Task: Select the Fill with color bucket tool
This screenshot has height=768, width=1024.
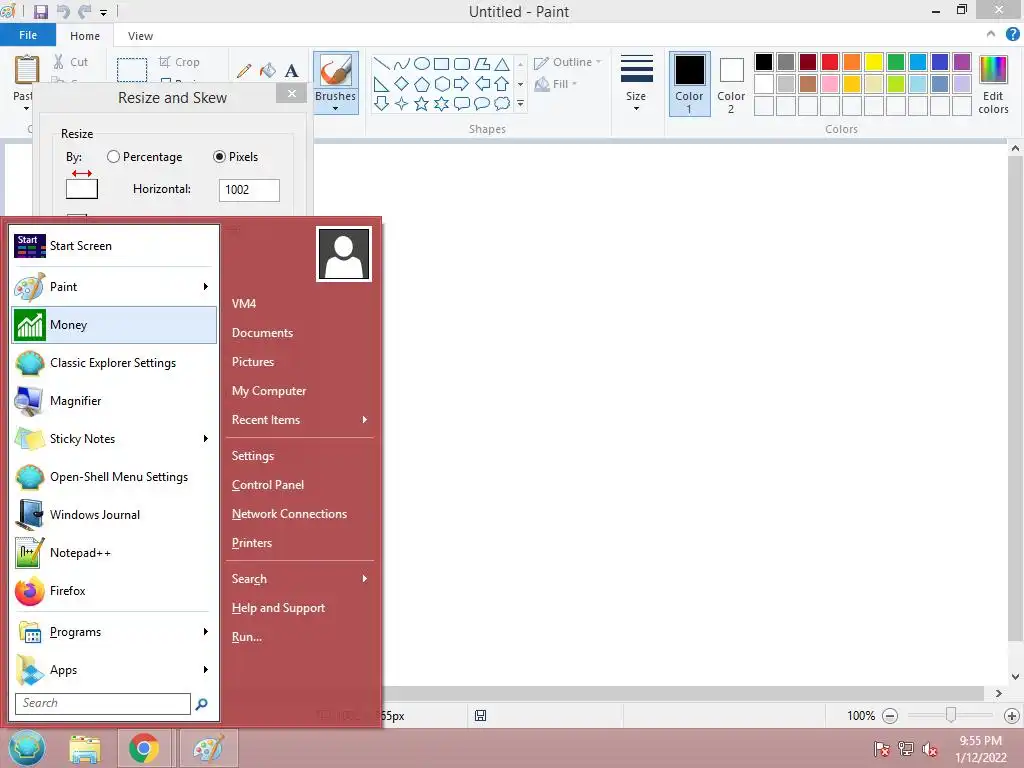Action: (268, 70)
